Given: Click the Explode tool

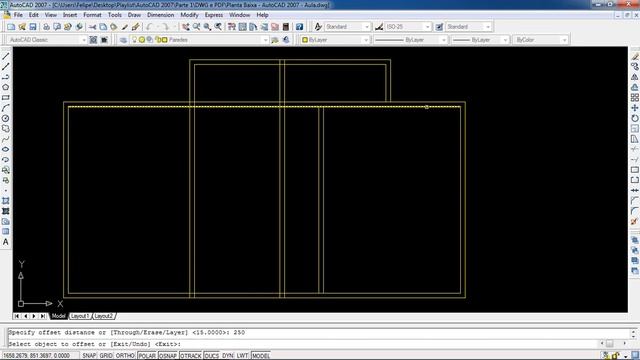Looking at the screenshot, I should coord(635,222).
